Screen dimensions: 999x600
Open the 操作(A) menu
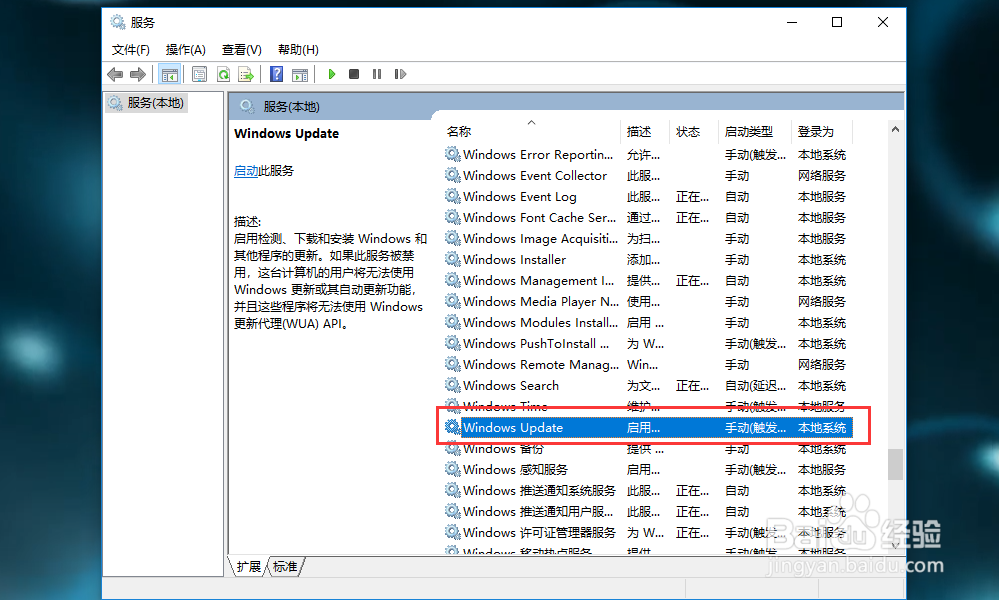point(185,50)
